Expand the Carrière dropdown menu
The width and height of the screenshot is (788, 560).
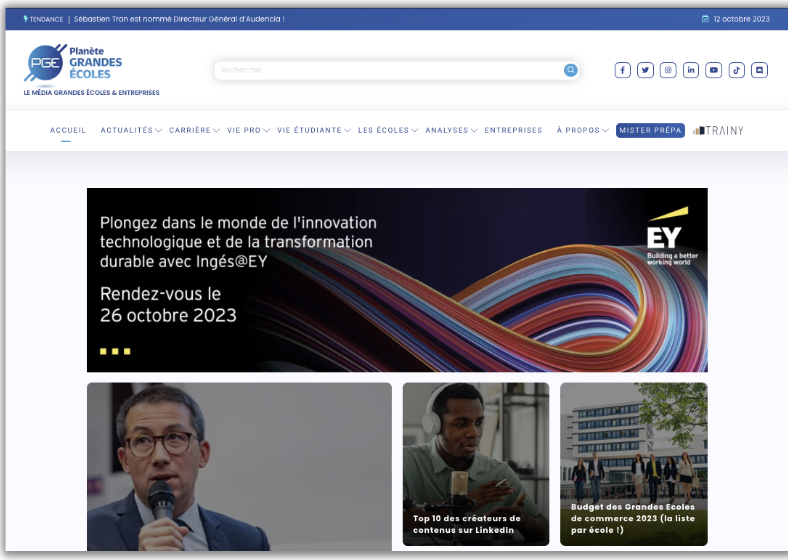coord(193,130)
